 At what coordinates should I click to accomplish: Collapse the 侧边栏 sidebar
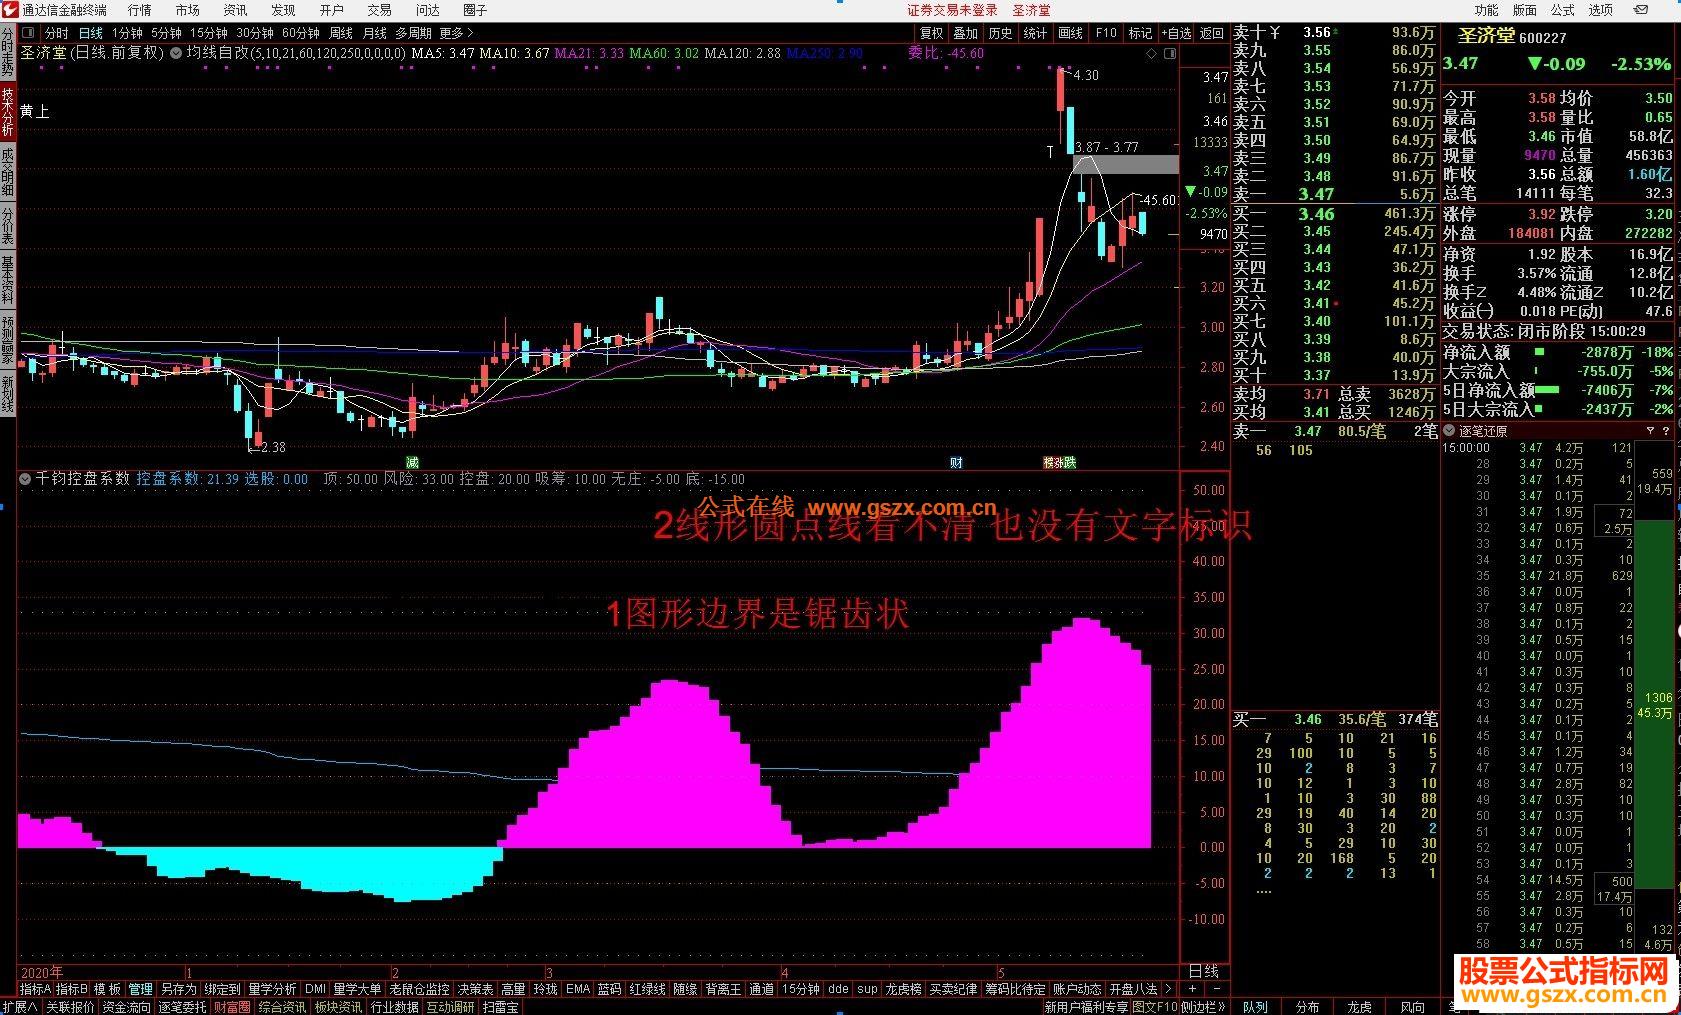(x=1203, y=1007)
